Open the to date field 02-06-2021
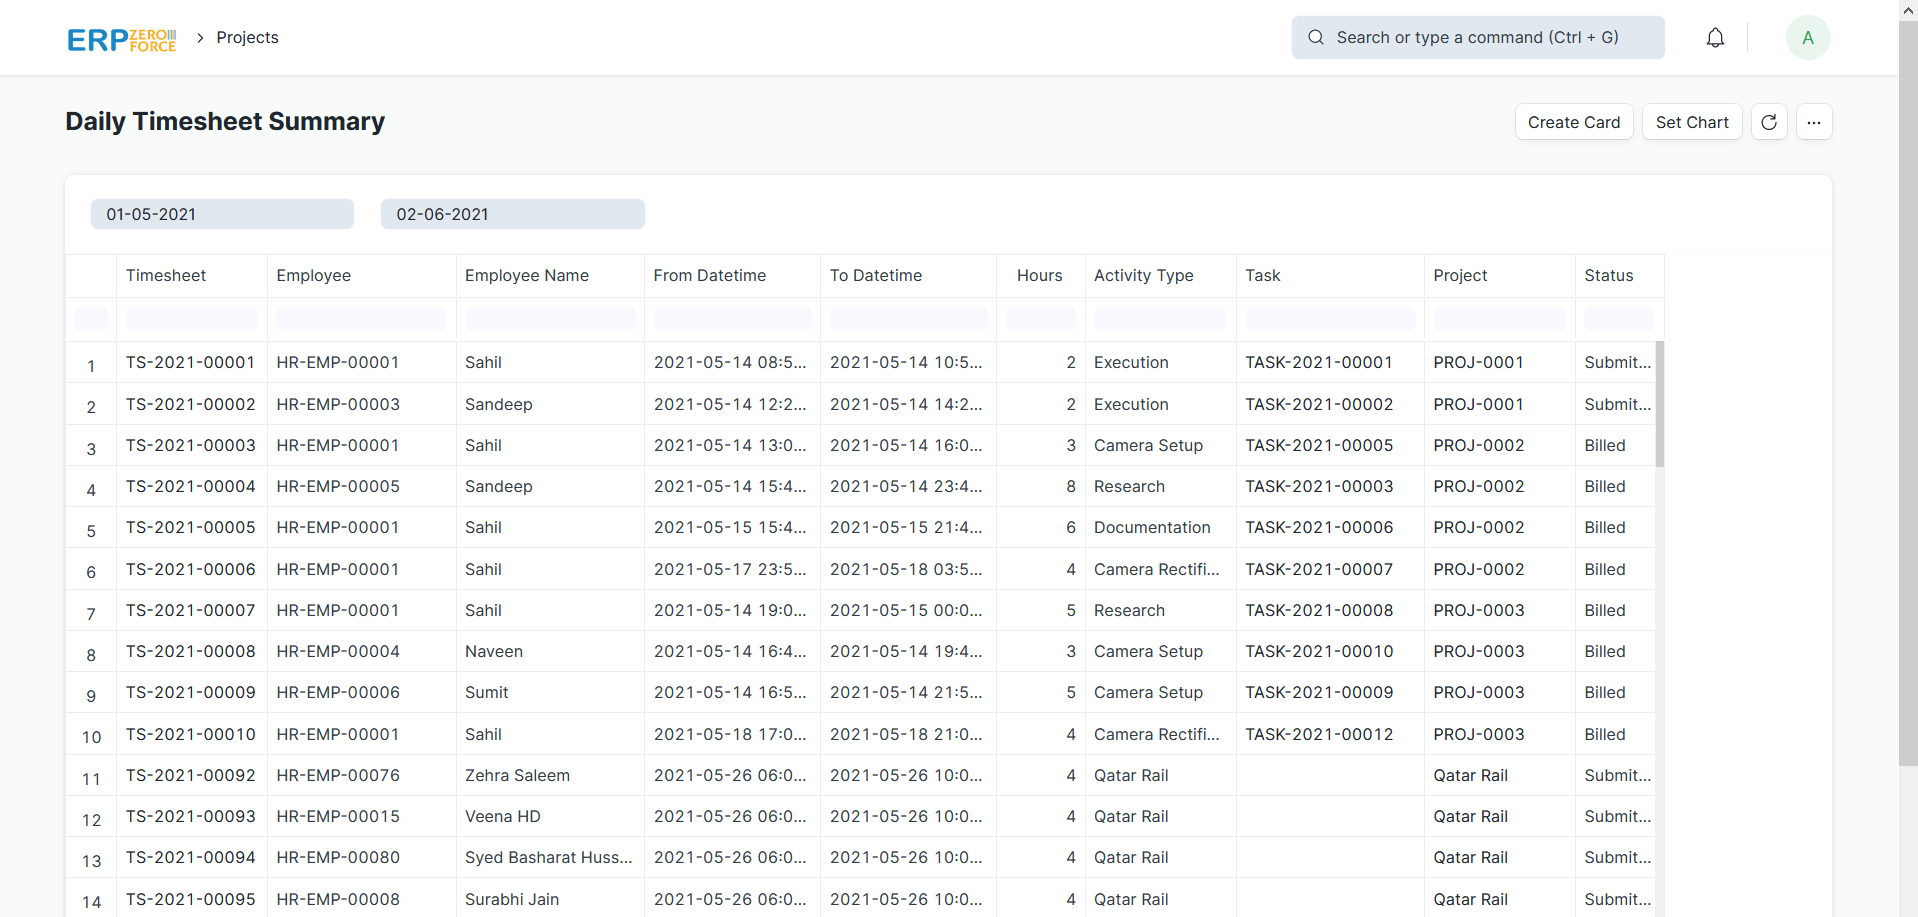This screenshot has height=917, width=1918. pyautogui.click(x=512, y=214)
